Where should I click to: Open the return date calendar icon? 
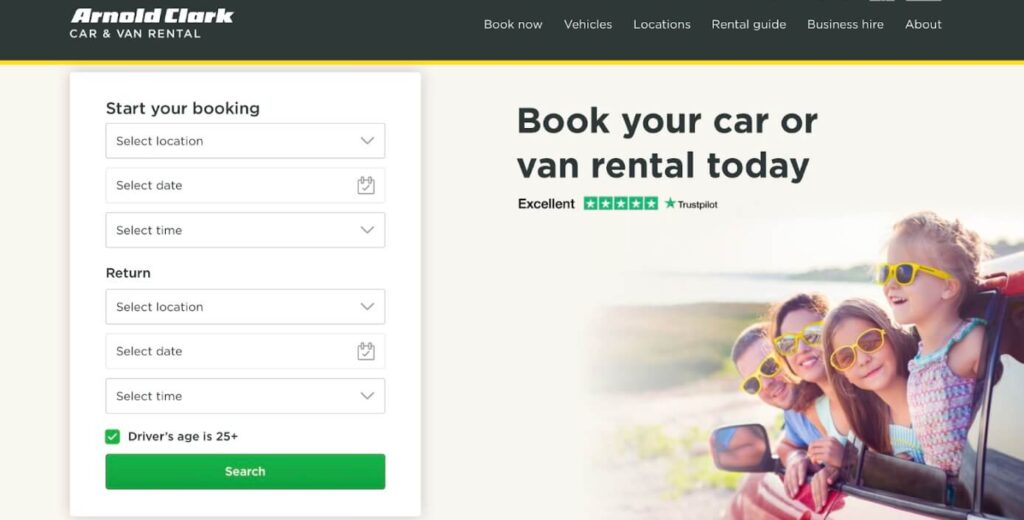pos(366,351)
